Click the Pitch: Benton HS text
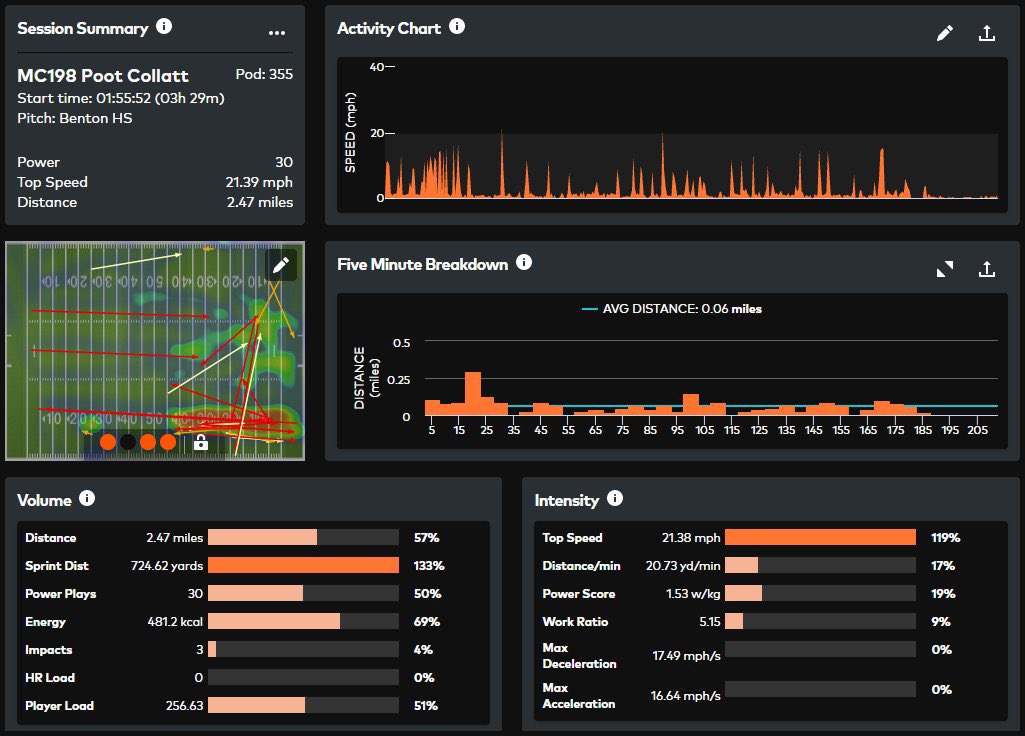This screenshot has height=736, width=1025. tap(75, 118)
